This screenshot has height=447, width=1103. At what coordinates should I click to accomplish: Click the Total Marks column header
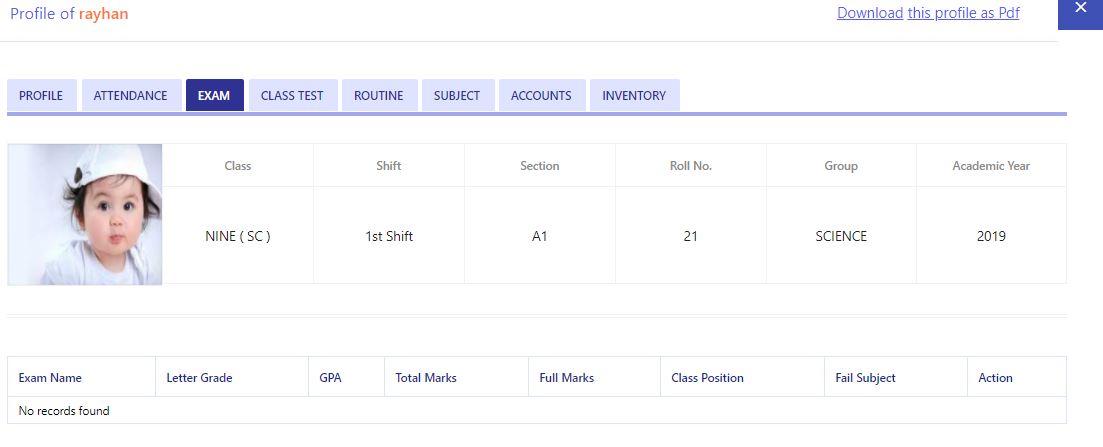coord(426,377)
